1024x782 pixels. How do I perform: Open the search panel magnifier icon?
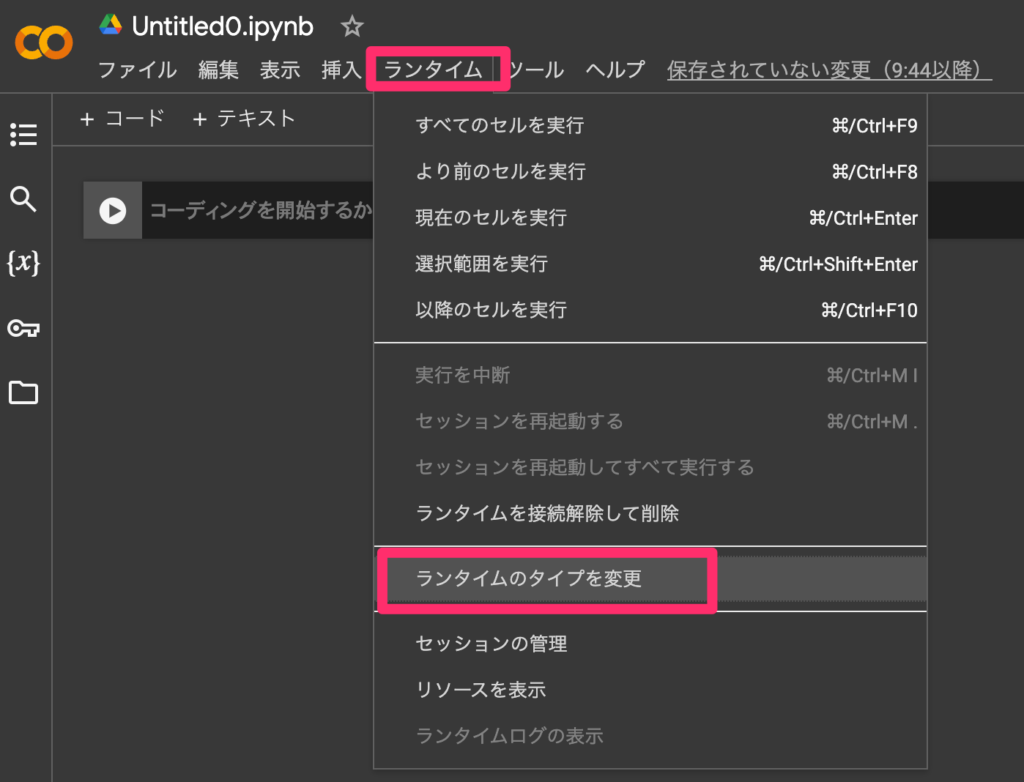tap(23, 199)
